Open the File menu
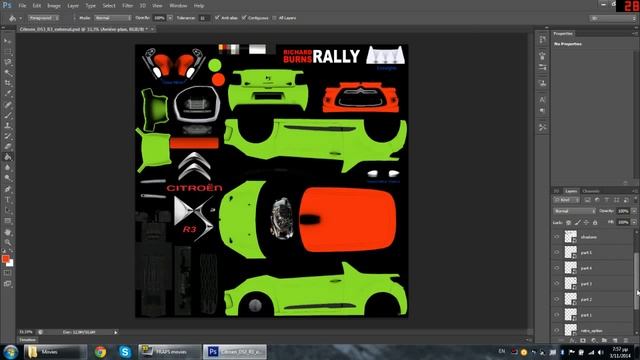The image size is (640, 360). pyautogui.click(x=22, y=6)
